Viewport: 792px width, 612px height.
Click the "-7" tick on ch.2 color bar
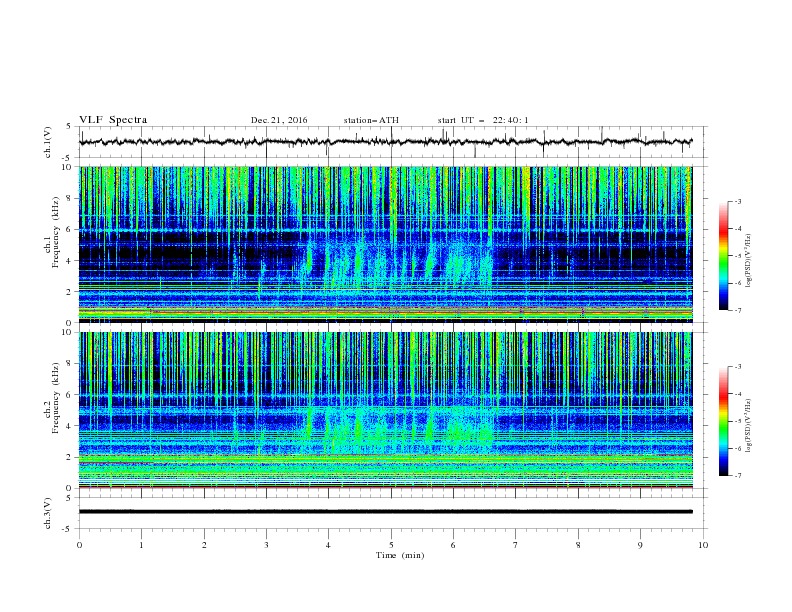click(737, 475)
